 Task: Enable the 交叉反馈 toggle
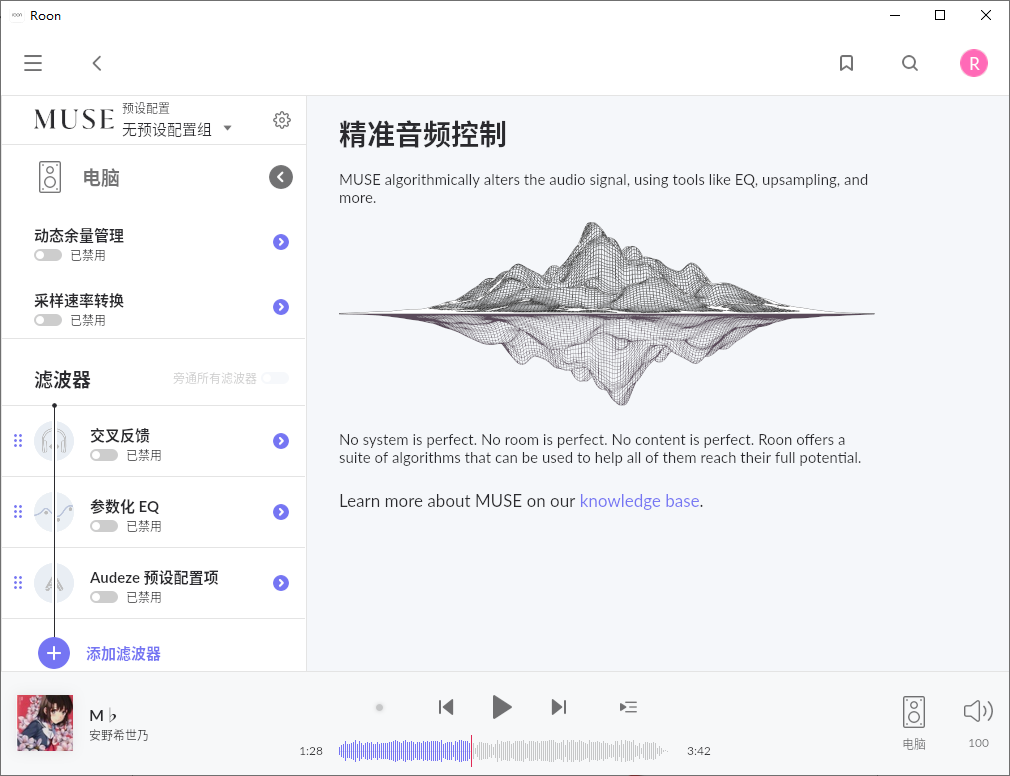104,455
